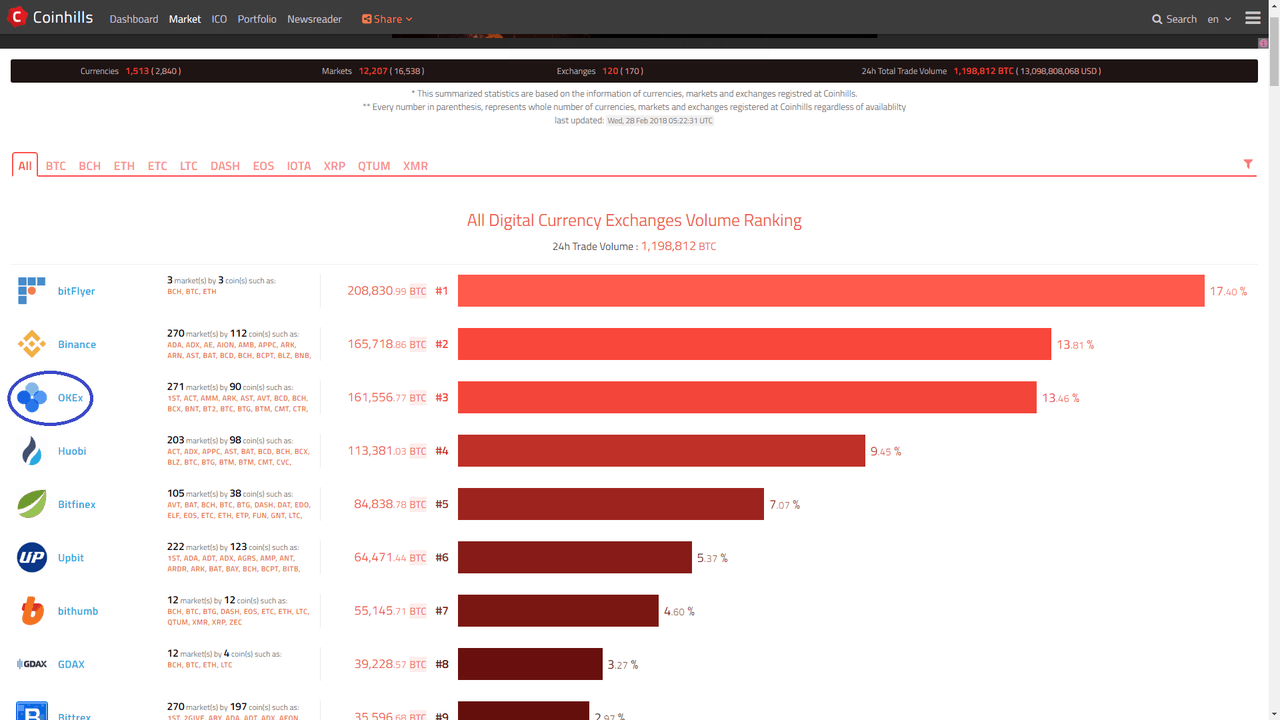
Task: Click Upbit's 5.37% volume bar
Action: (575, 557)
